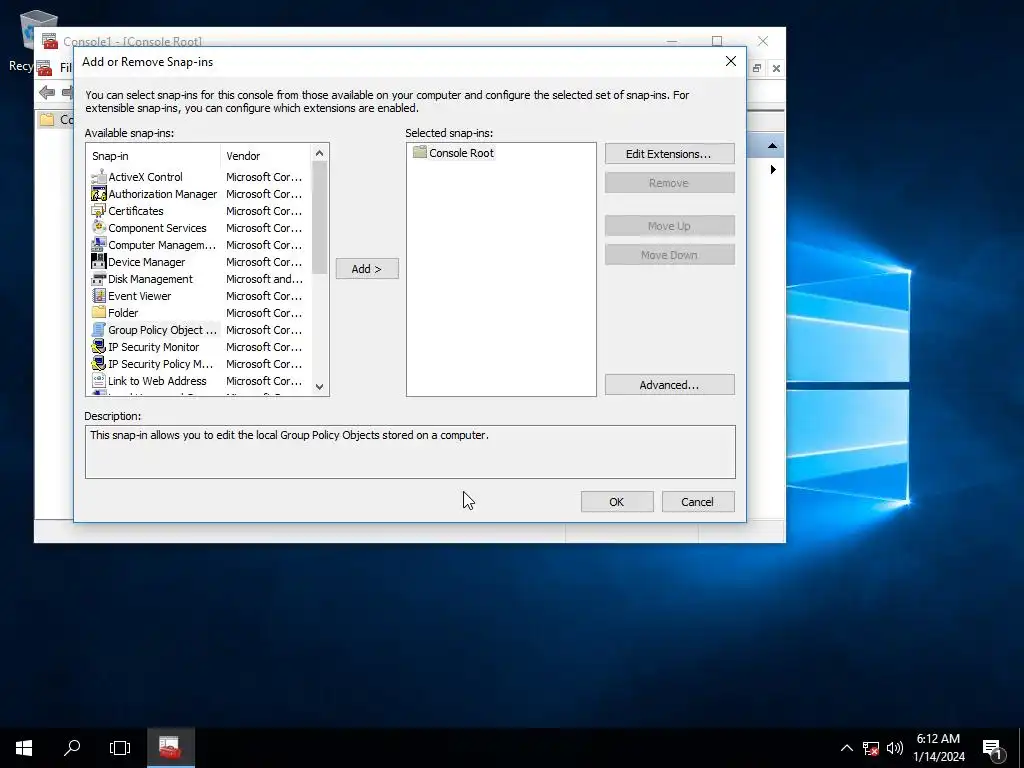Sort by the Snap-in column header

pyautogui.click(x=154, y=155)
